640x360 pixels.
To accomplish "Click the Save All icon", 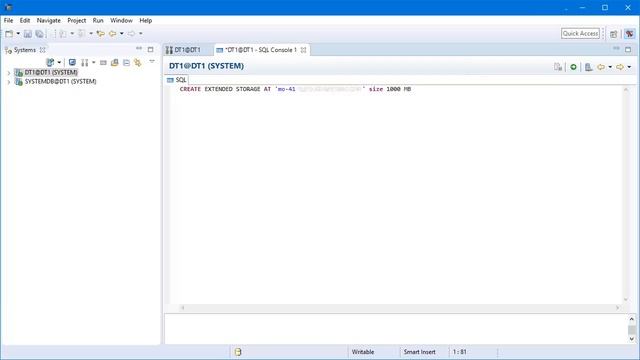I will pos(39,34).
